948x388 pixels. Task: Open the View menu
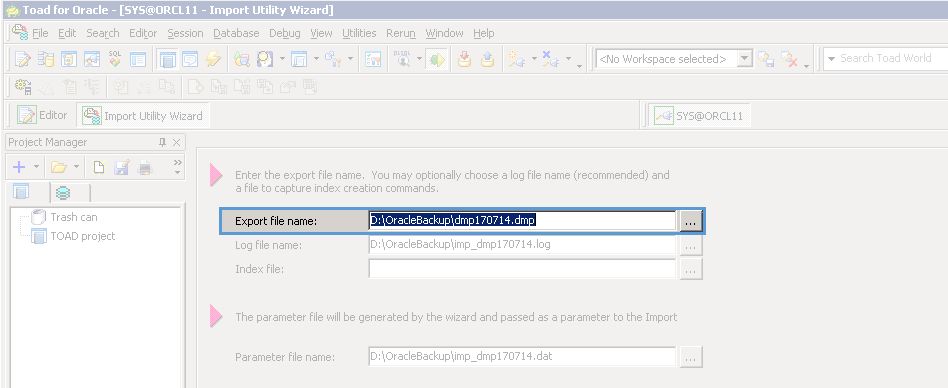coord(321,33)
